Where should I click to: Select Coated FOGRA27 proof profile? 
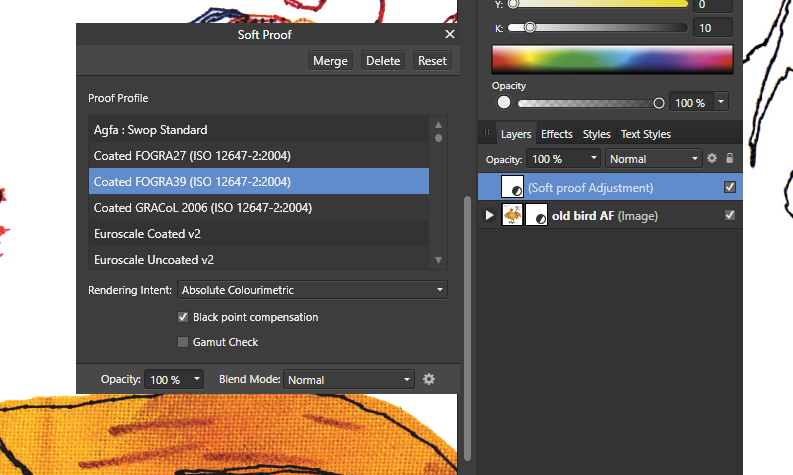point(258,155)
